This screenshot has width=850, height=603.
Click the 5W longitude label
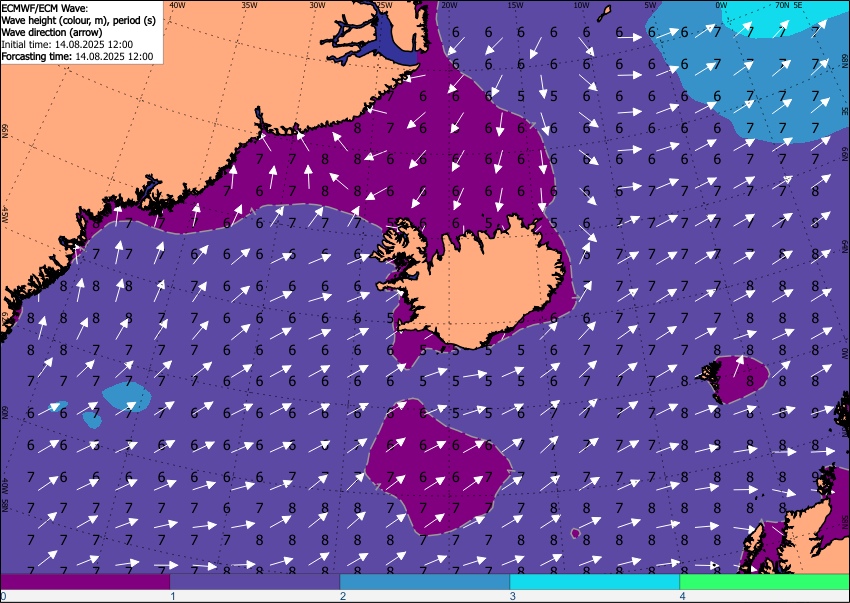coord(651,5)
